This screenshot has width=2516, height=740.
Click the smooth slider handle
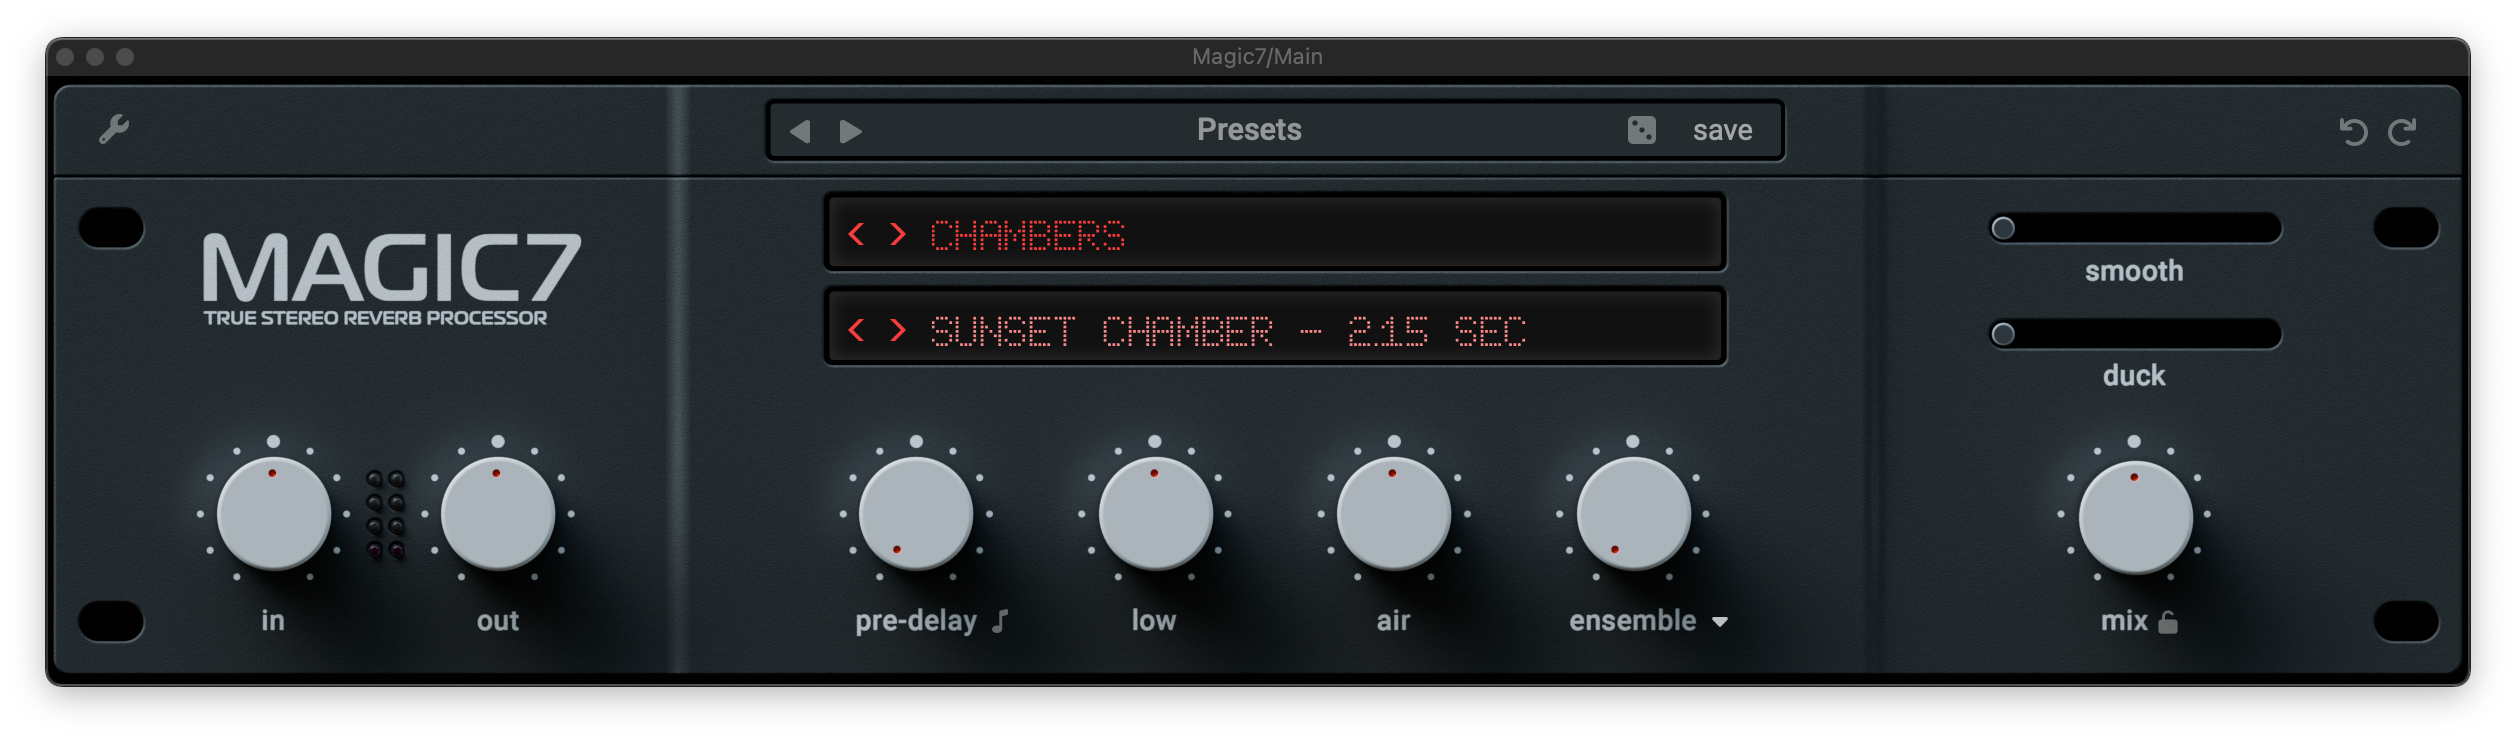pos(2003,228)
